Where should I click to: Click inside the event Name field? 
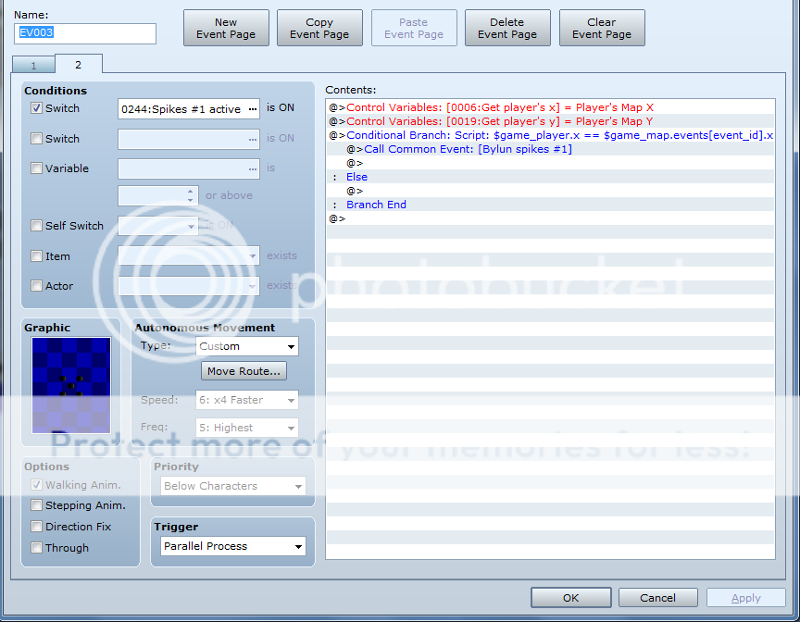click(x=86, y=33)
